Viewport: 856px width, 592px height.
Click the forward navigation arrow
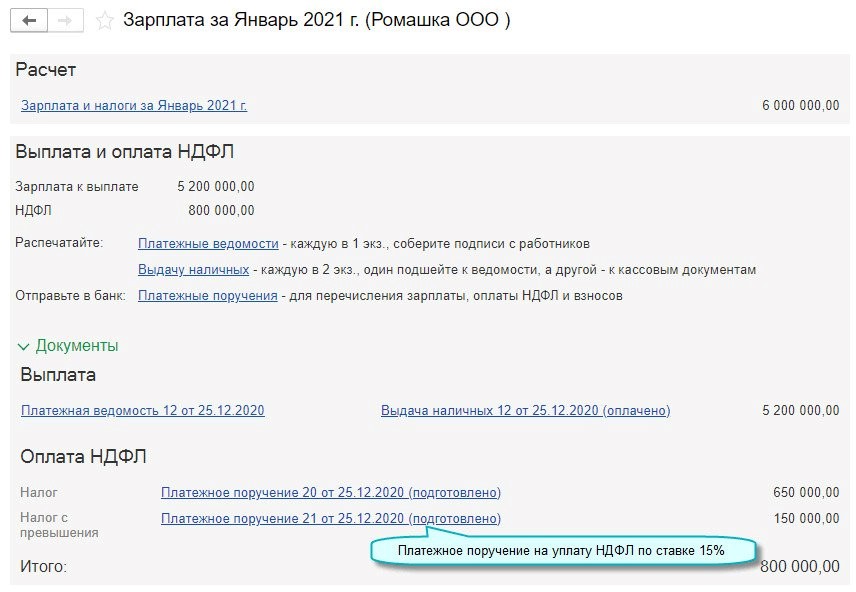point(66,21)
